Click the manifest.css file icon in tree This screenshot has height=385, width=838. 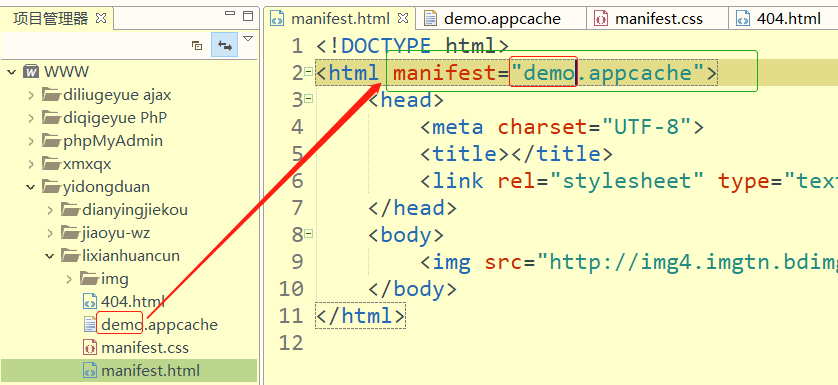click(90, 348)
